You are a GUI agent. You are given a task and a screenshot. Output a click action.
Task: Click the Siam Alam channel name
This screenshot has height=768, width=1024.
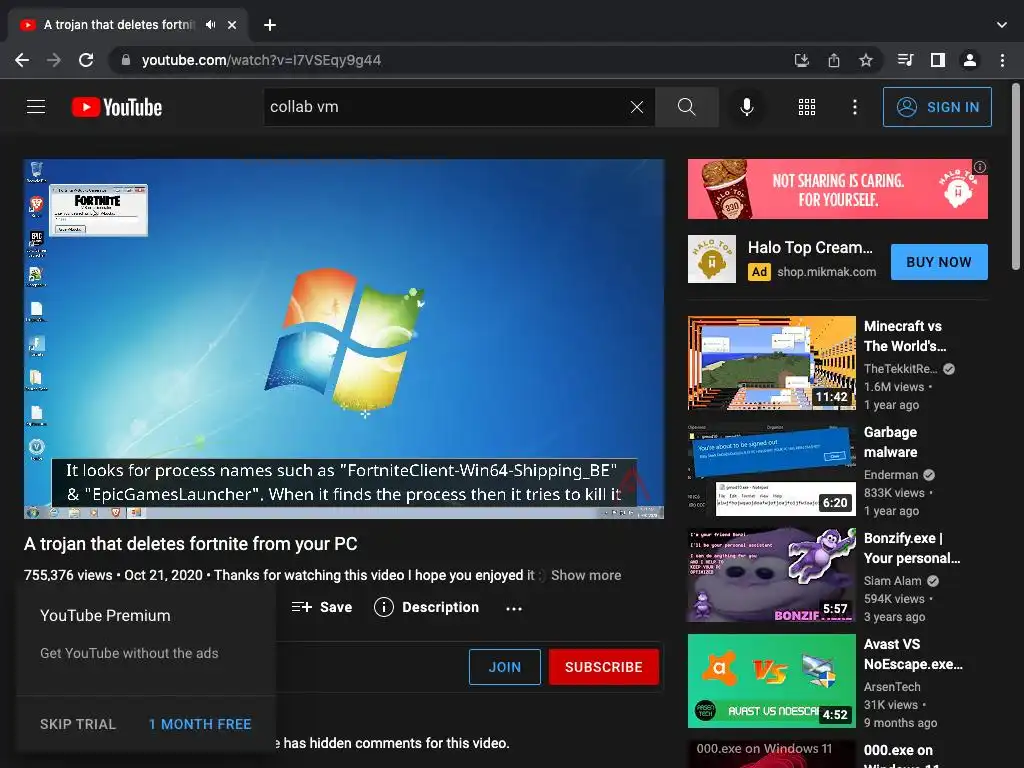[x=892, y=581]
